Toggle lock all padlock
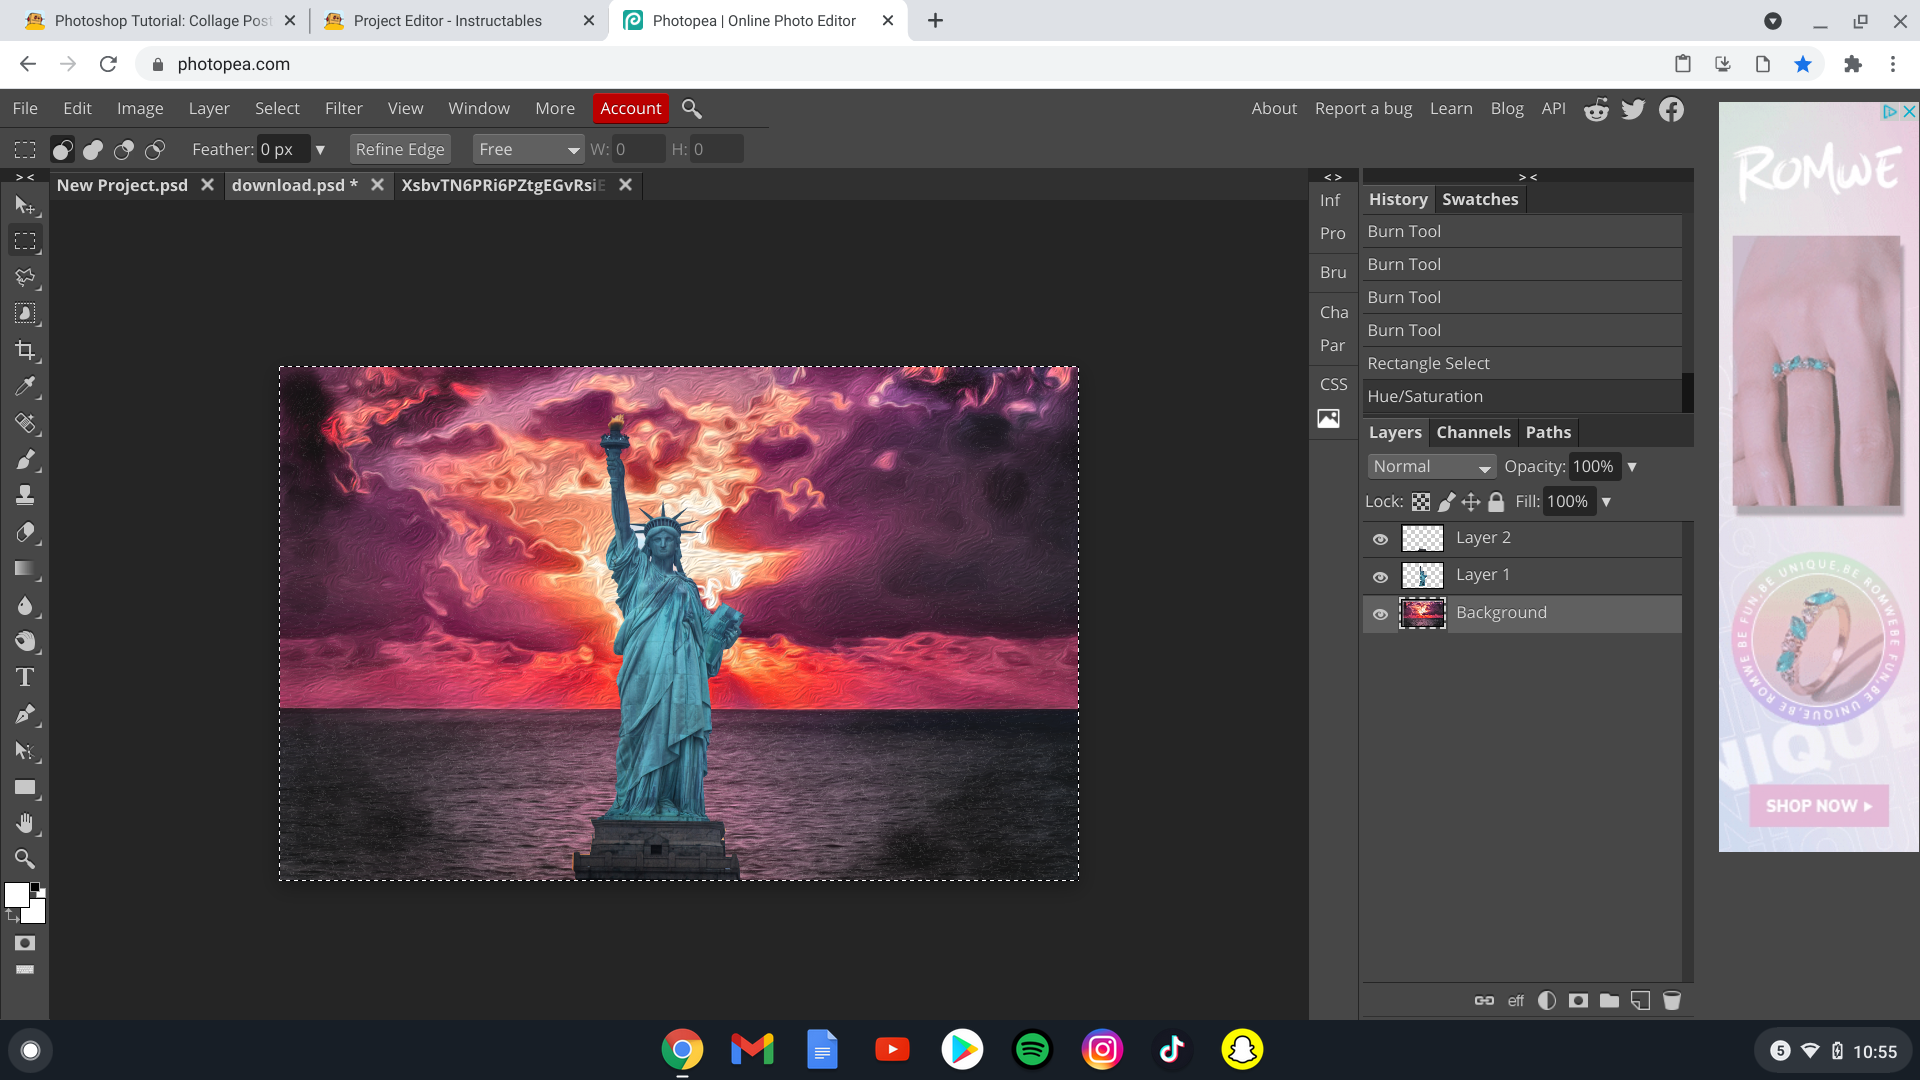This screenshot has width=1920, height=1080. coord(1496,502)
